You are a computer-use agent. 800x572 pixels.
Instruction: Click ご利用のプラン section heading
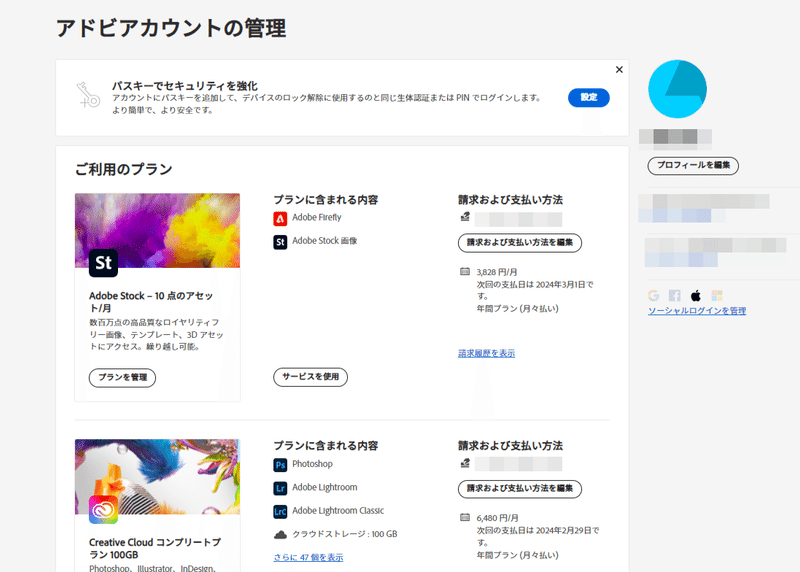click(124, 169)
